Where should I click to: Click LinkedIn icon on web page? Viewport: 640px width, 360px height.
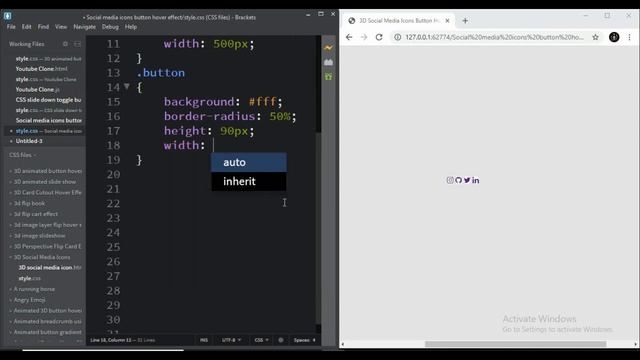coord(476,180)
